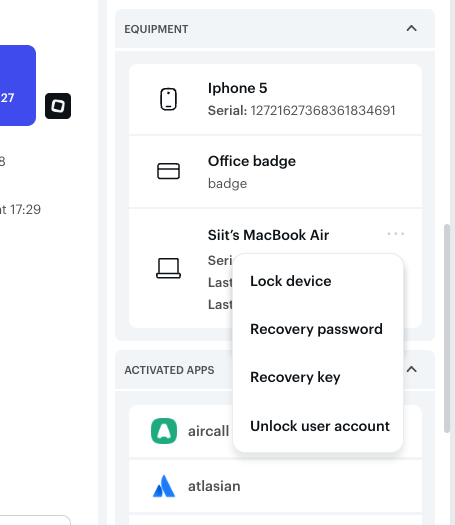Viewport: 455px width, 525px height.
Task: Collapse the Activated Apps section chevron
Action: [411, 369]
